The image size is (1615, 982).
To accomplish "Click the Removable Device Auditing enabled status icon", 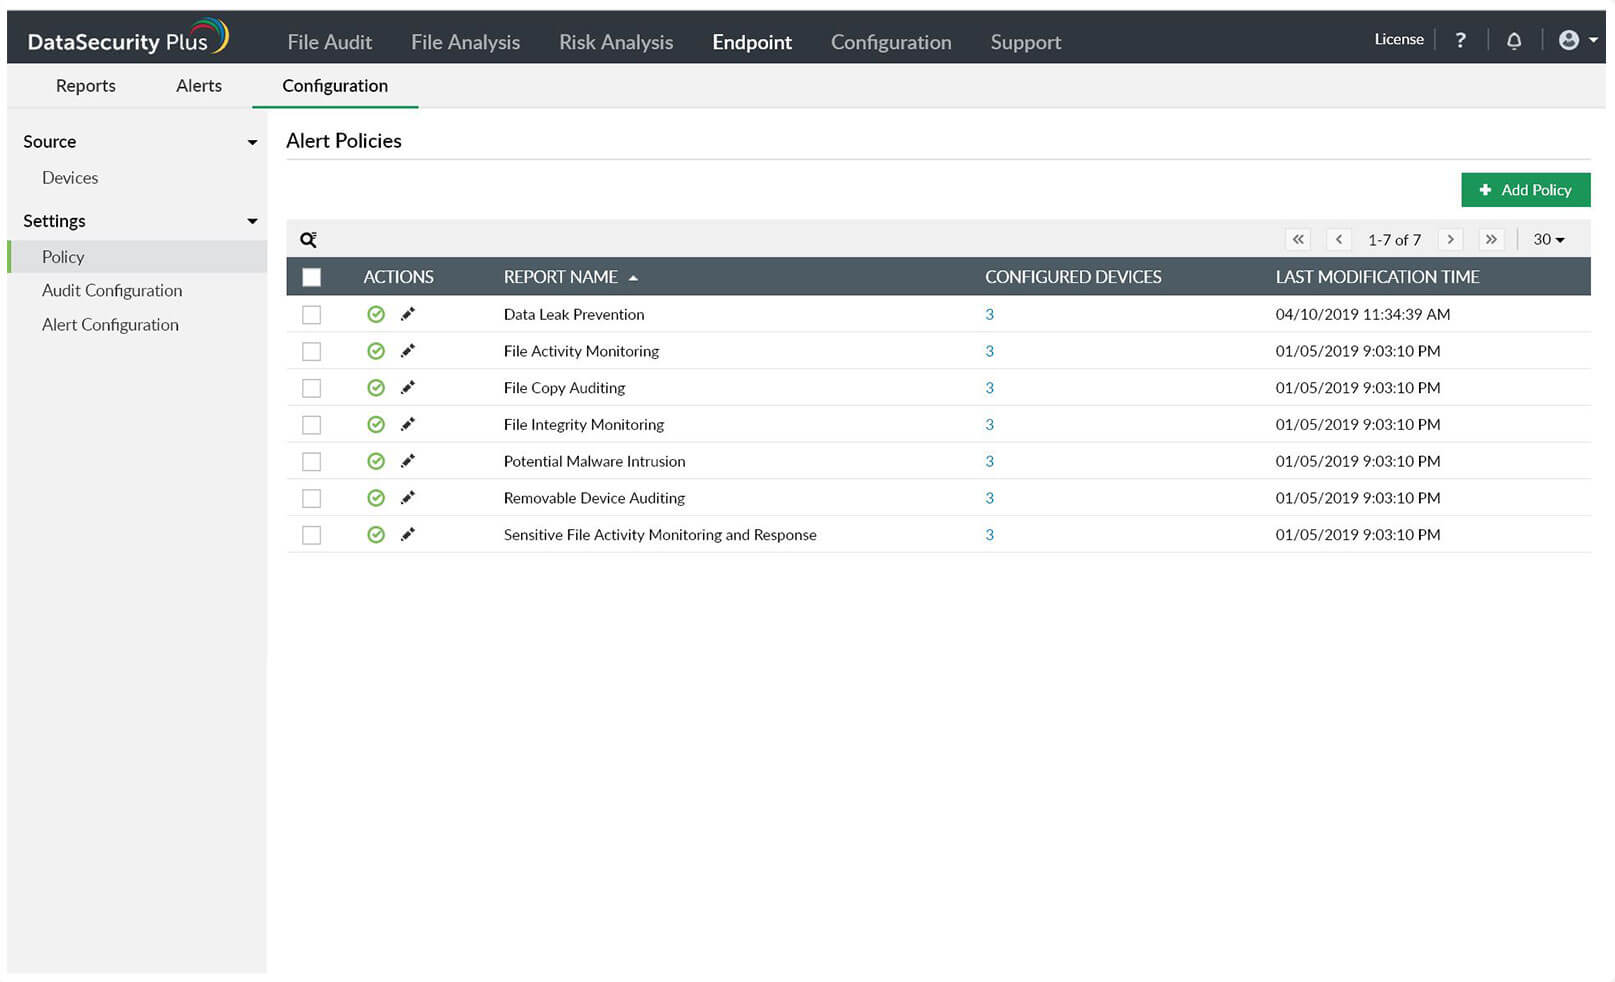I will [x=376, y=498].
